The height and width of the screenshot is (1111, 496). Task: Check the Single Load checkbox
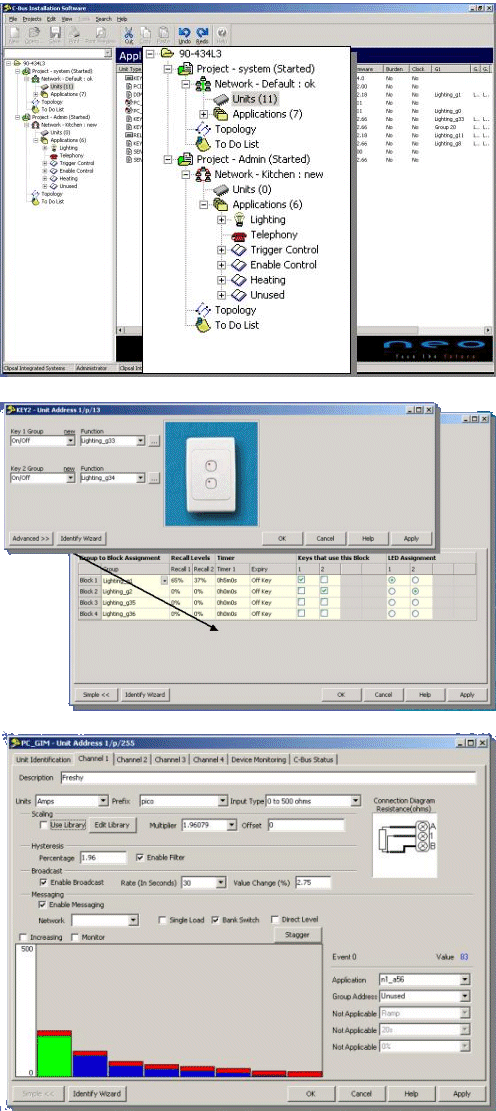click(x=163, y=920)
